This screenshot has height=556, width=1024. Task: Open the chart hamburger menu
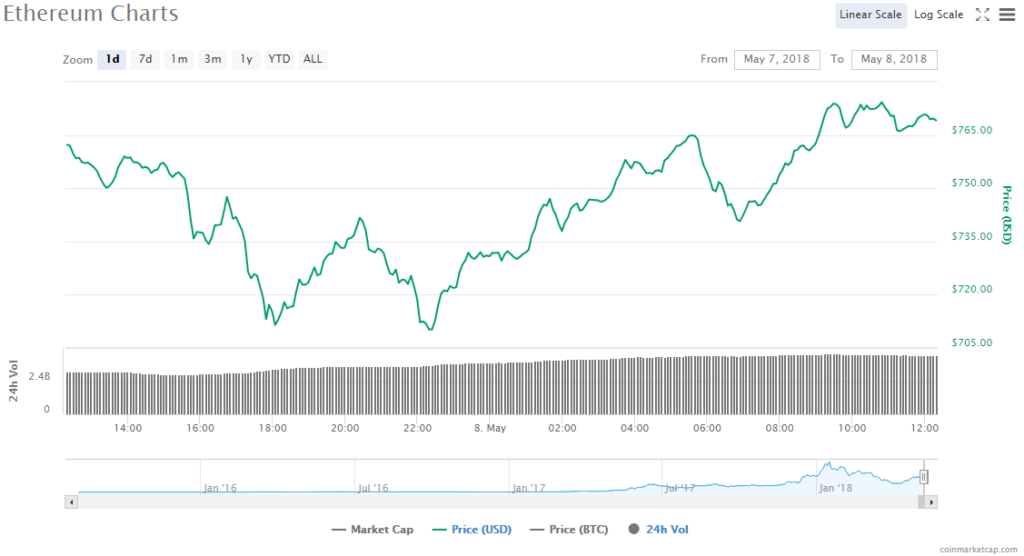tap(1006, 14)
